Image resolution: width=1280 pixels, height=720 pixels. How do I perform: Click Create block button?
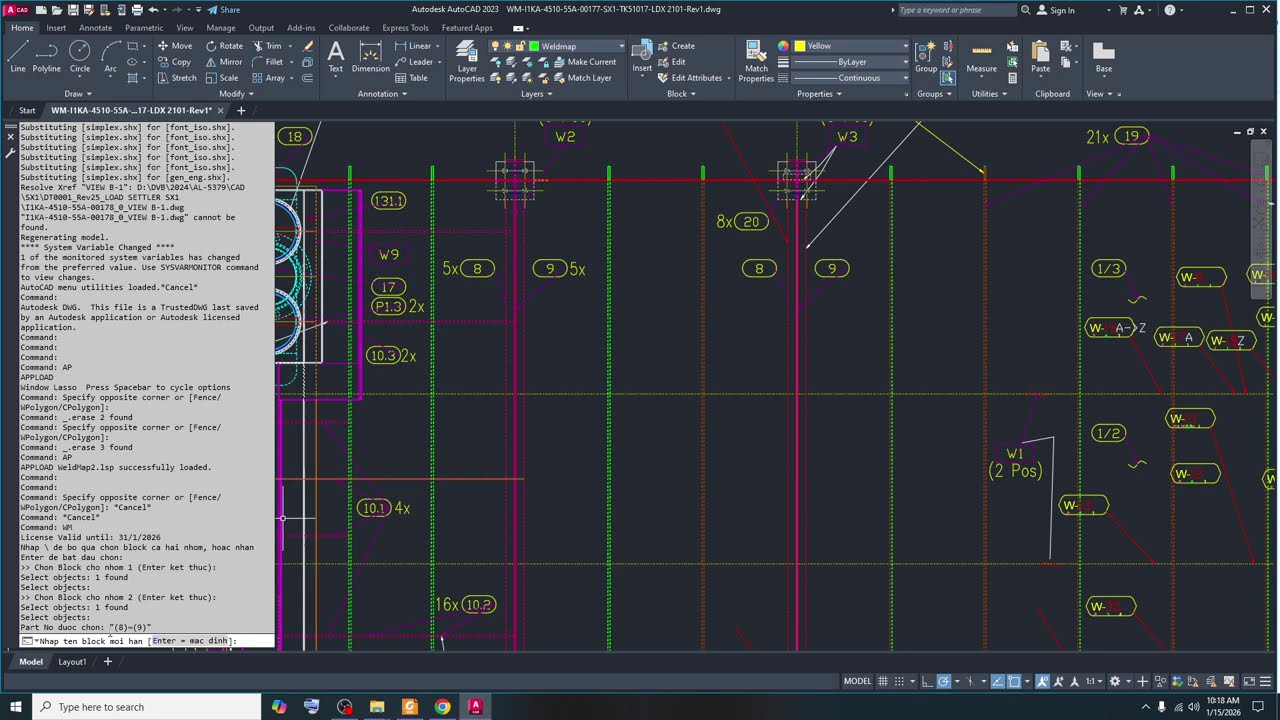[x=677, y=46]
